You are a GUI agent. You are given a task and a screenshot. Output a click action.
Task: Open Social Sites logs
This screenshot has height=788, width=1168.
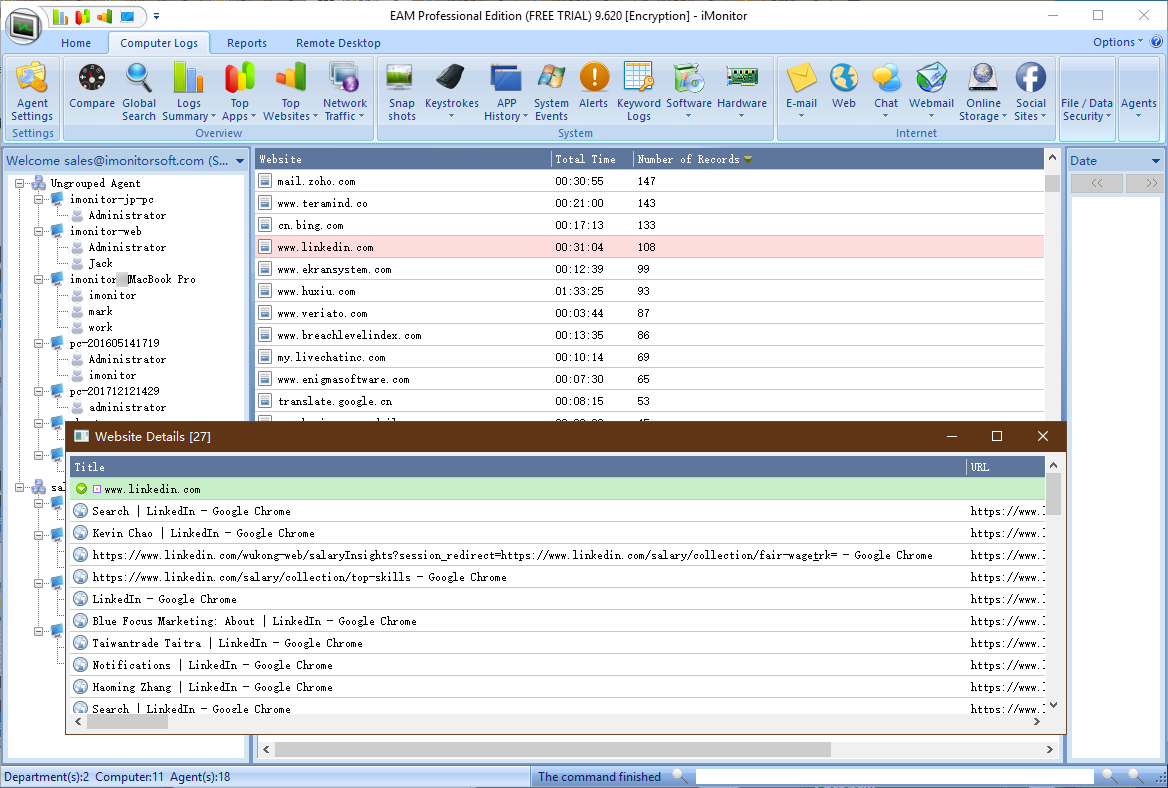(x=1030, y=92)
